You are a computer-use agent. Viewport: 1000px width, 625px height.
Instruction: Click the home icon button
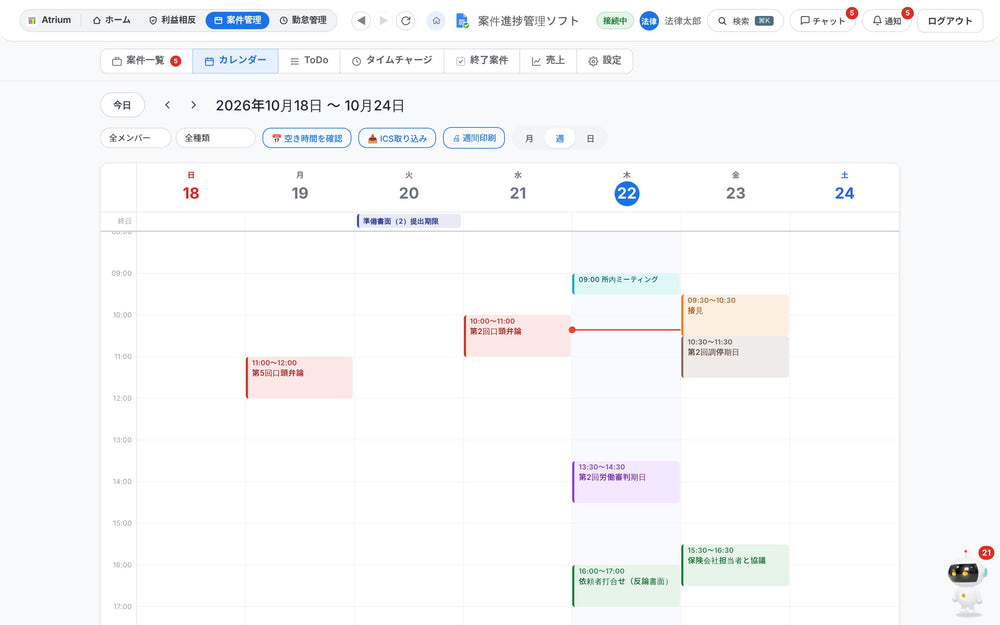coord(436,20)
